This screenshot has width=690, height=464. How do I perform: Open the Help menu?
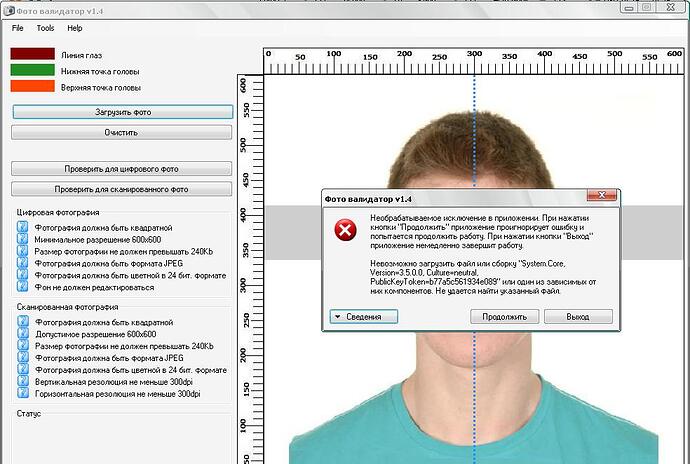(x=75, y=28)
